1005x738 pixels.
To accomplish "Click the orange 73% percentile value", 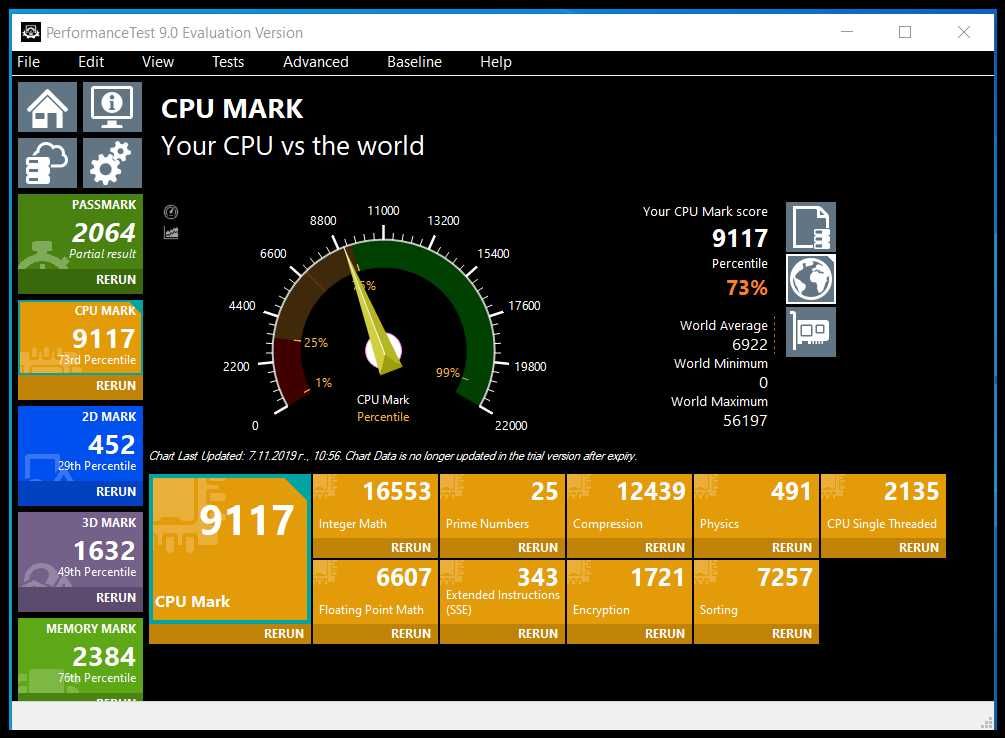I will coord(747,287).
